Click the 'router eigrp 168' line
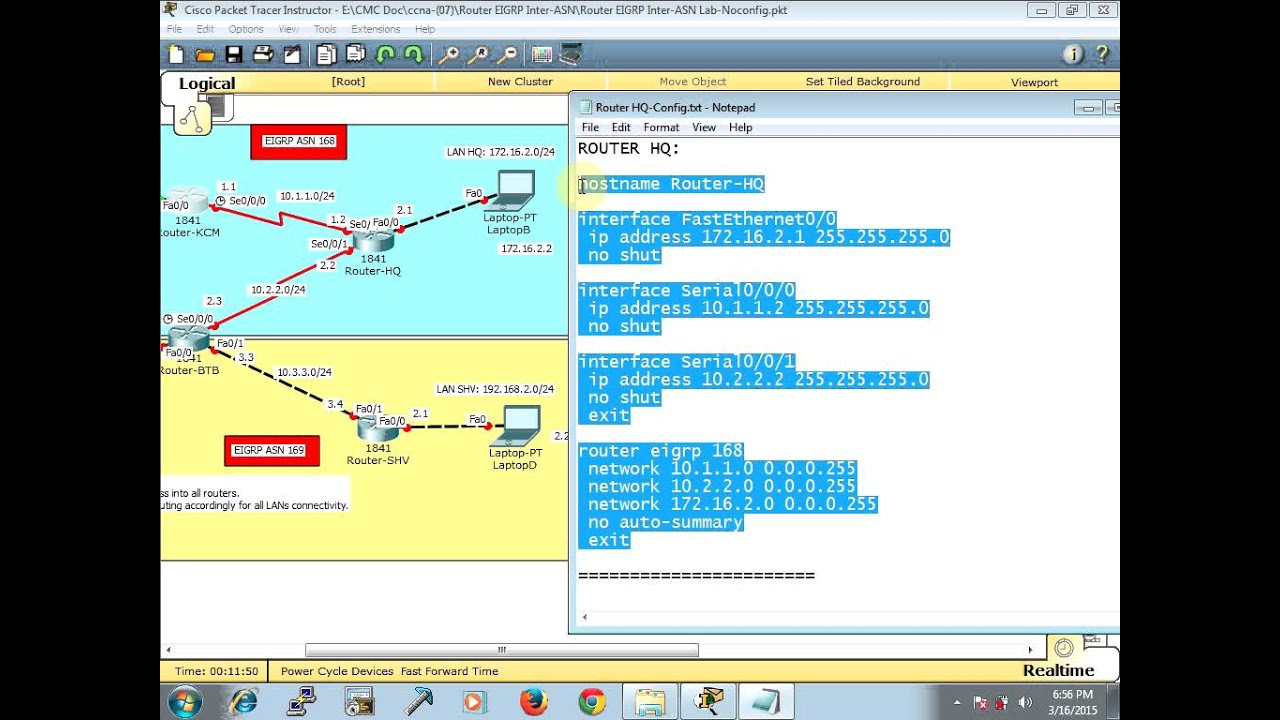 pos(661,451)
